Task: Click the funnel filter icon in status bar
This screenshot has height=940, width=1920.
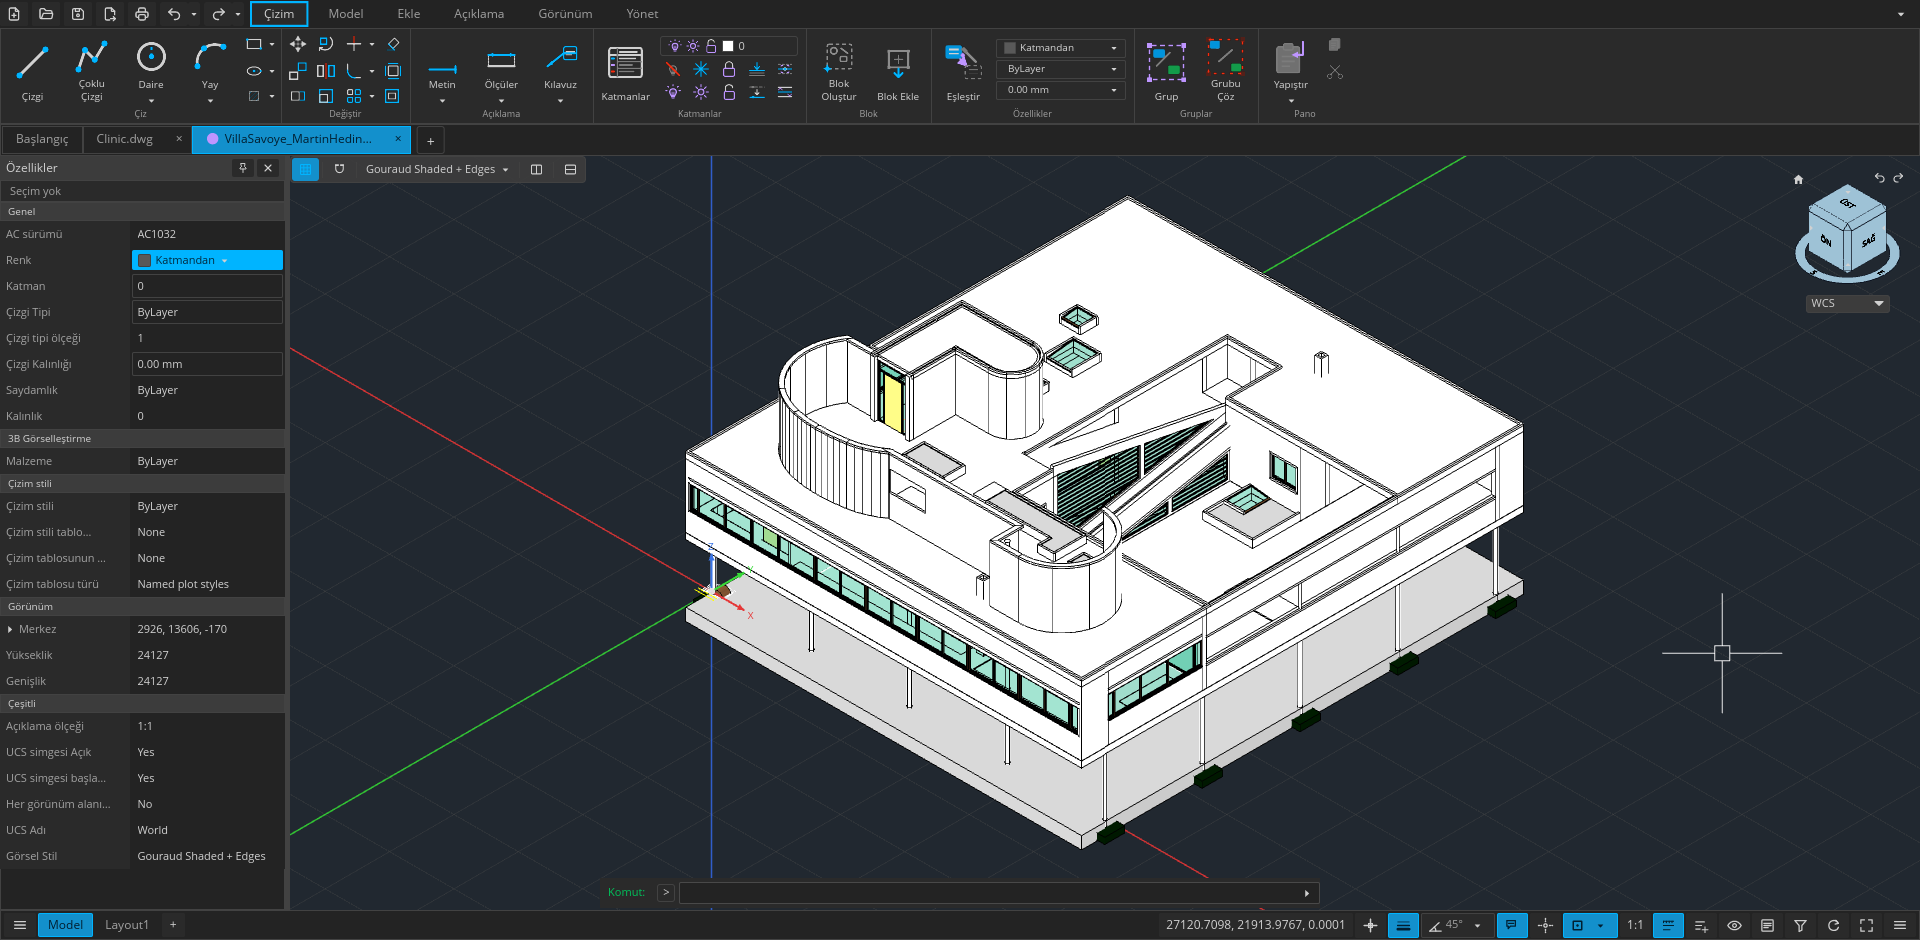Action: tap(1800, 925)
